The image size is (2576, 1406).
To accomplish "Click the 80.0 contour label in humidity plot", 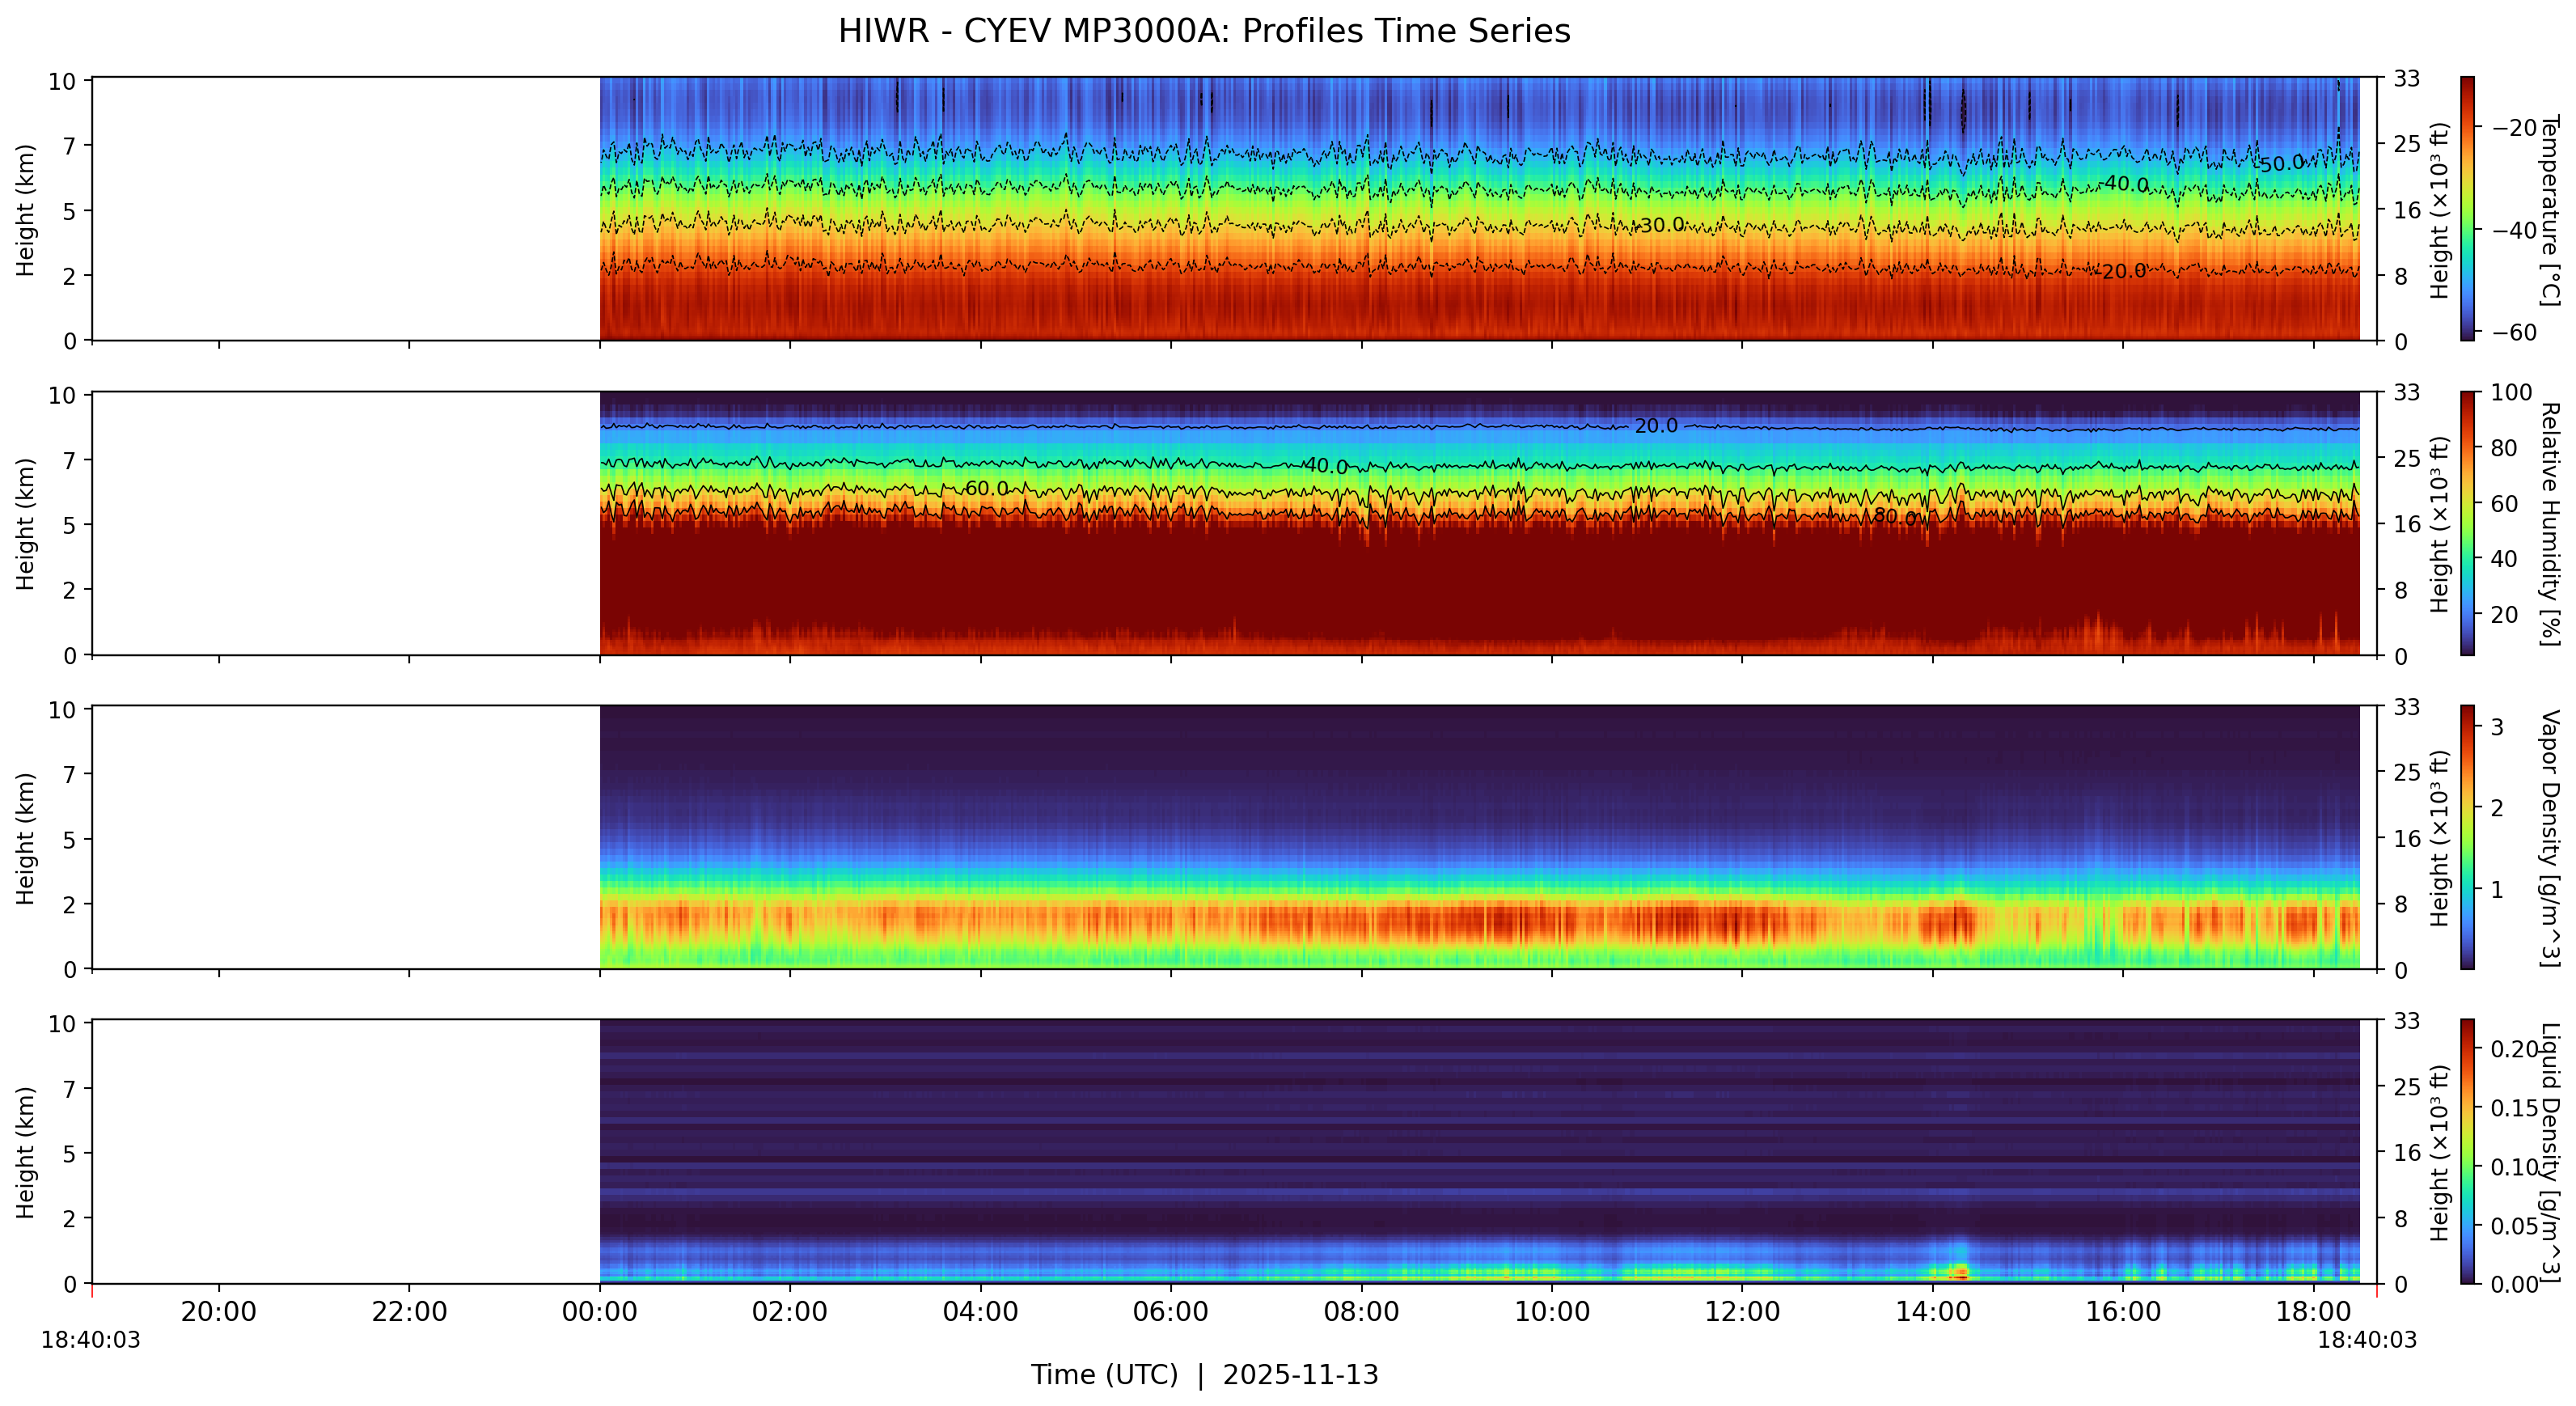I will (1894, 516).
